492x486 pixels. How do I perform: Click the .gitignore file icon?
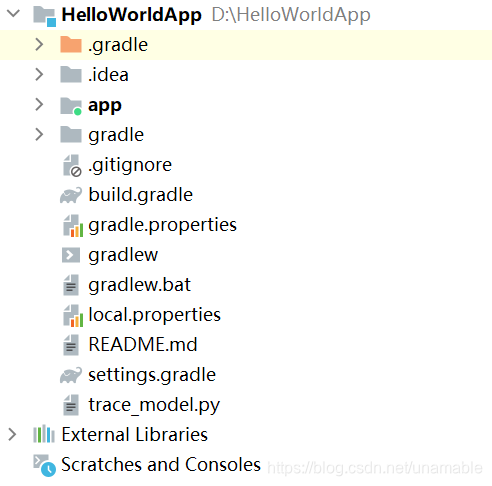(x=72, y=165)
